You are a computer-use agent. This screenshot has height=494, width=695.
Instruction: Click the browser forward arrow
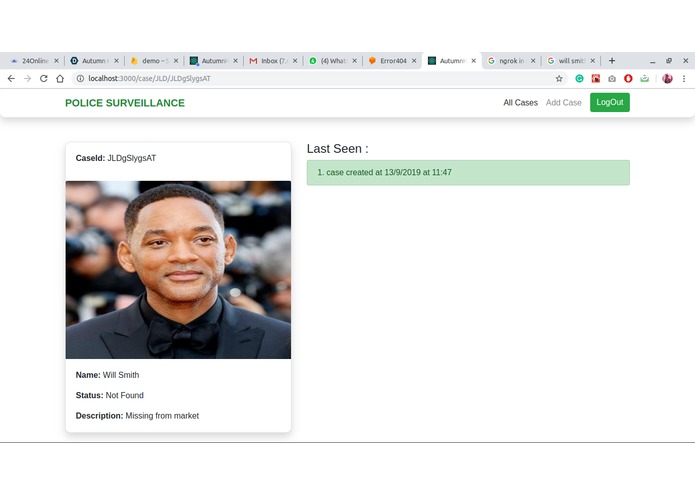(27, 78)
